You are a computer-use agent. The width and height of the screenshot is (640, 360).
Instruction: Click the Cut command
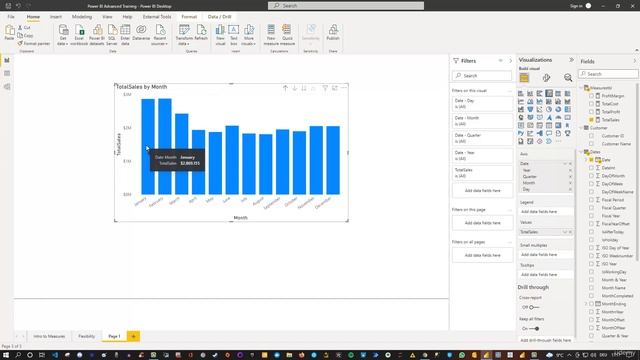point(24,27)
